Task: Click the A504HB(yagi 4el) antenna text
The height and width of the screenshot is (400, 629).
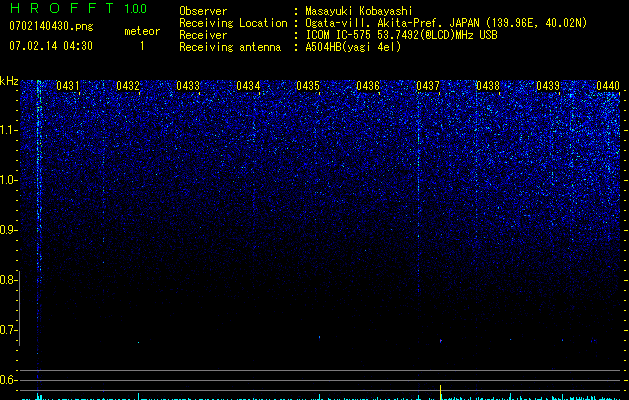Action: tap(353, 47)
